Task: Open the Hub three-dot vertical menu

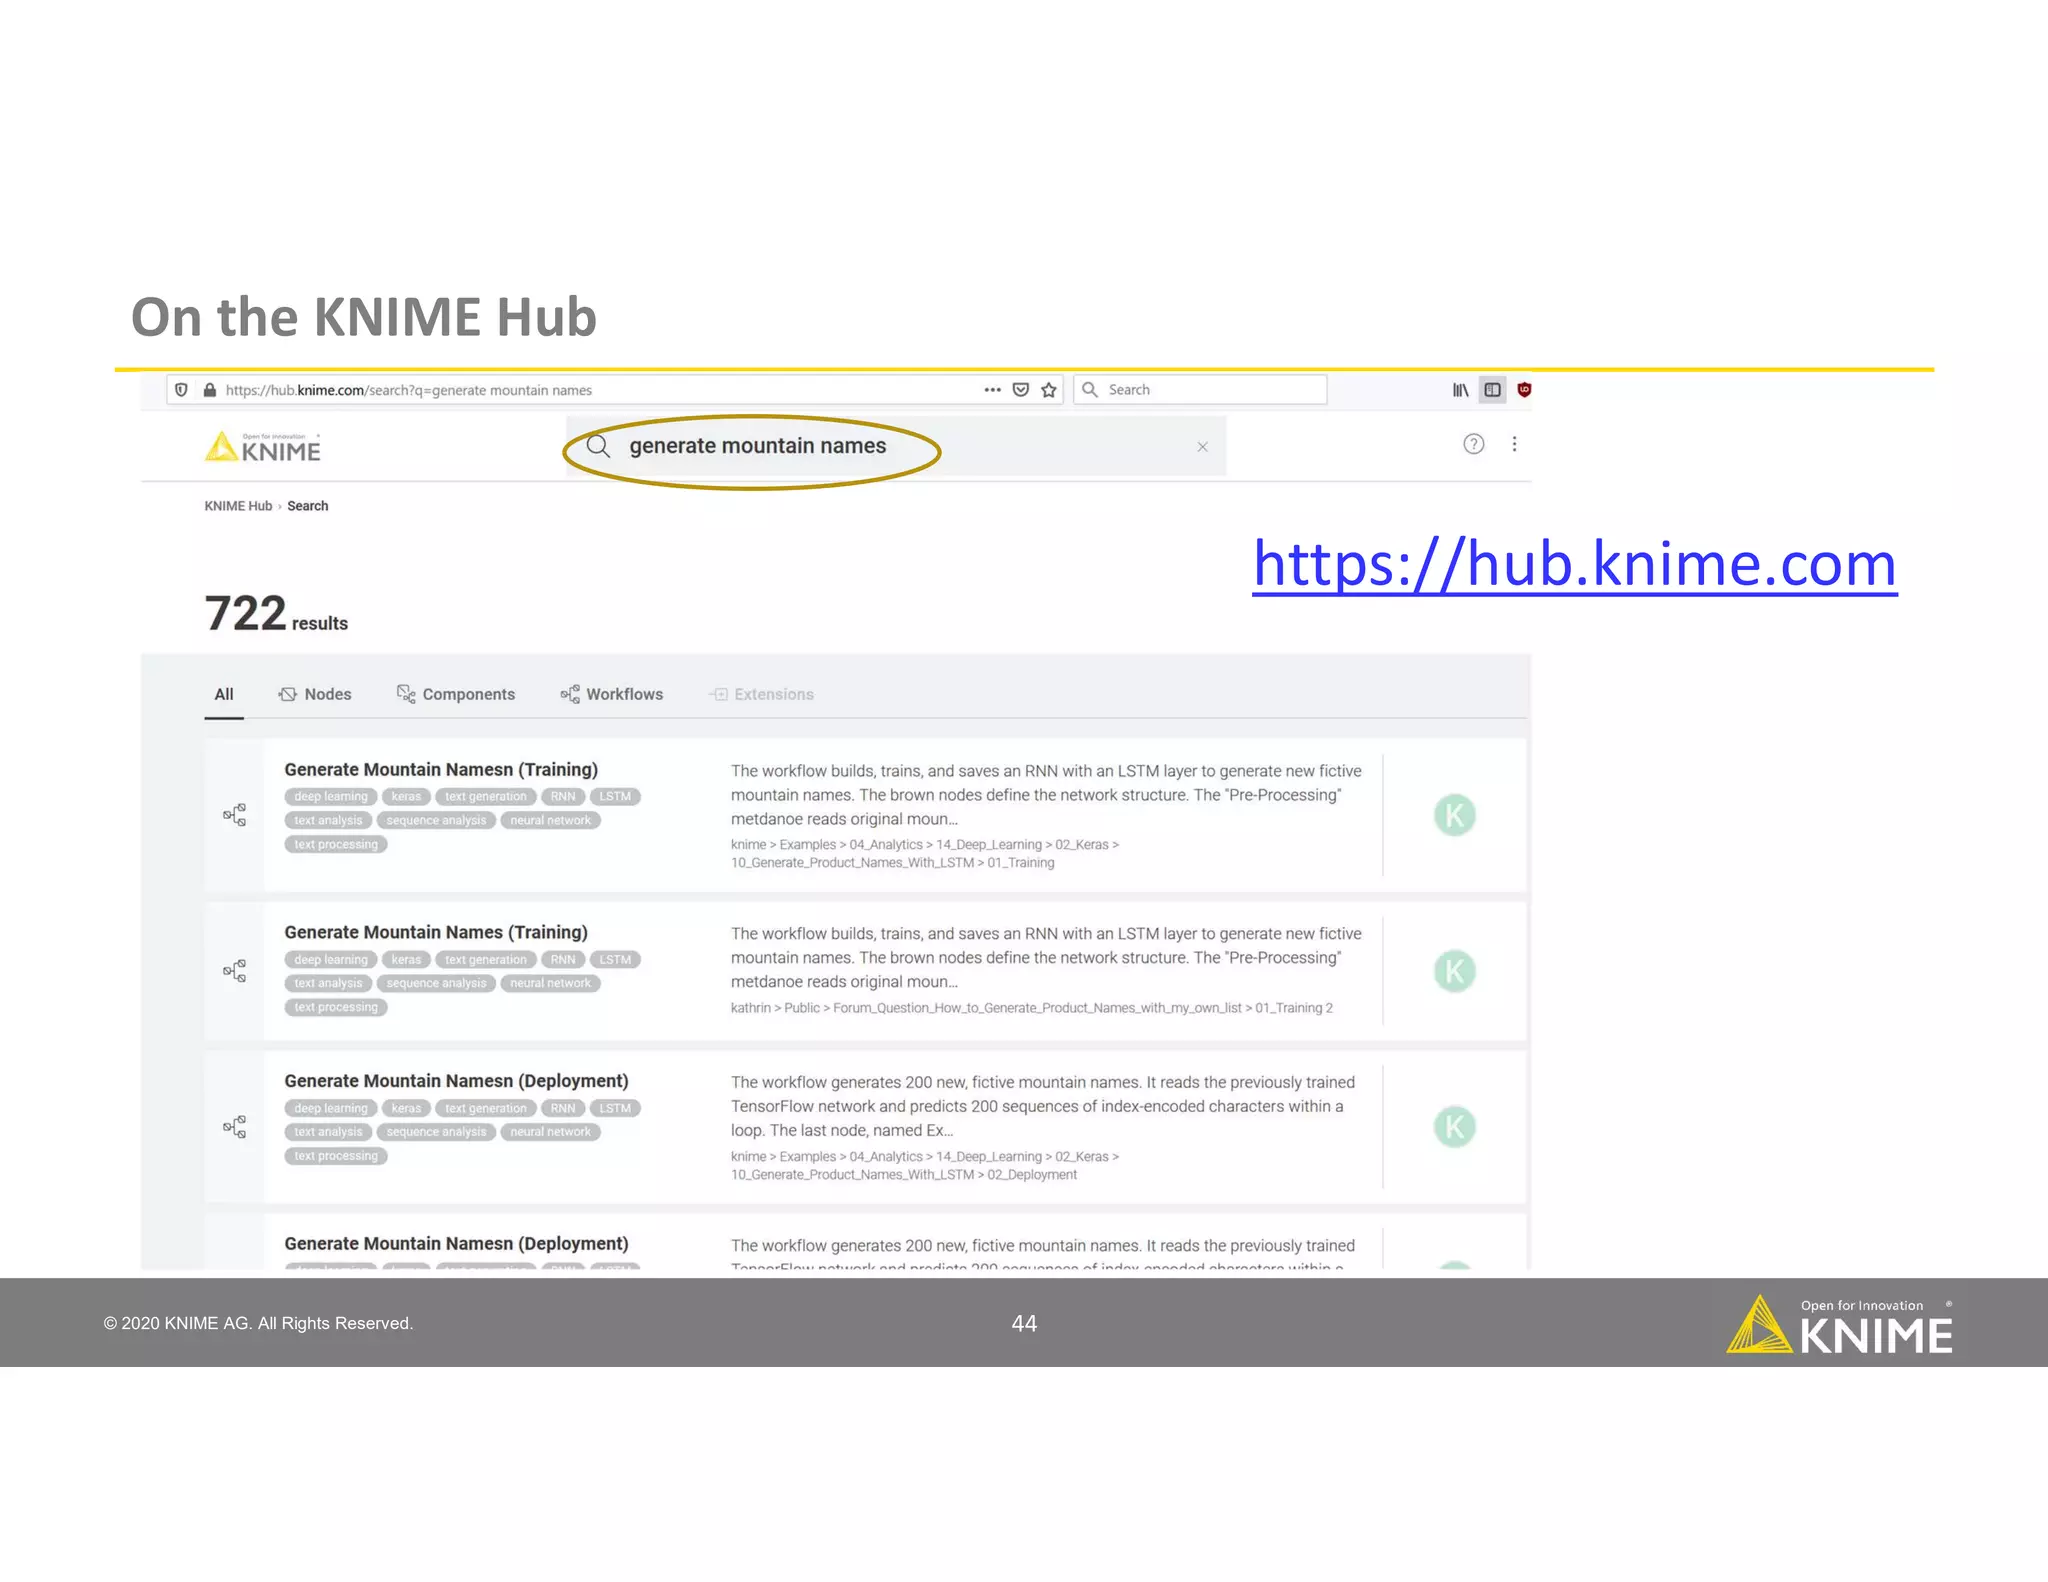Action: pyautogui.click(x=1515, y=444)
